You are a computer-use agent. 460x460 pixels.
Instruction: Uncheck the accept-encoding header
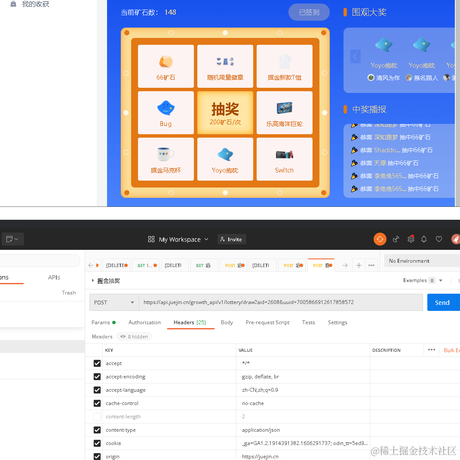point(97,377)
